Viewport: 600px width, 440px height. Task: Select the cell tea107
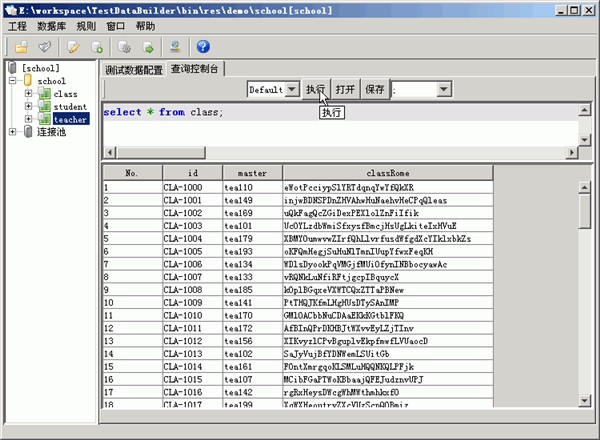click(x=253, y=379)
